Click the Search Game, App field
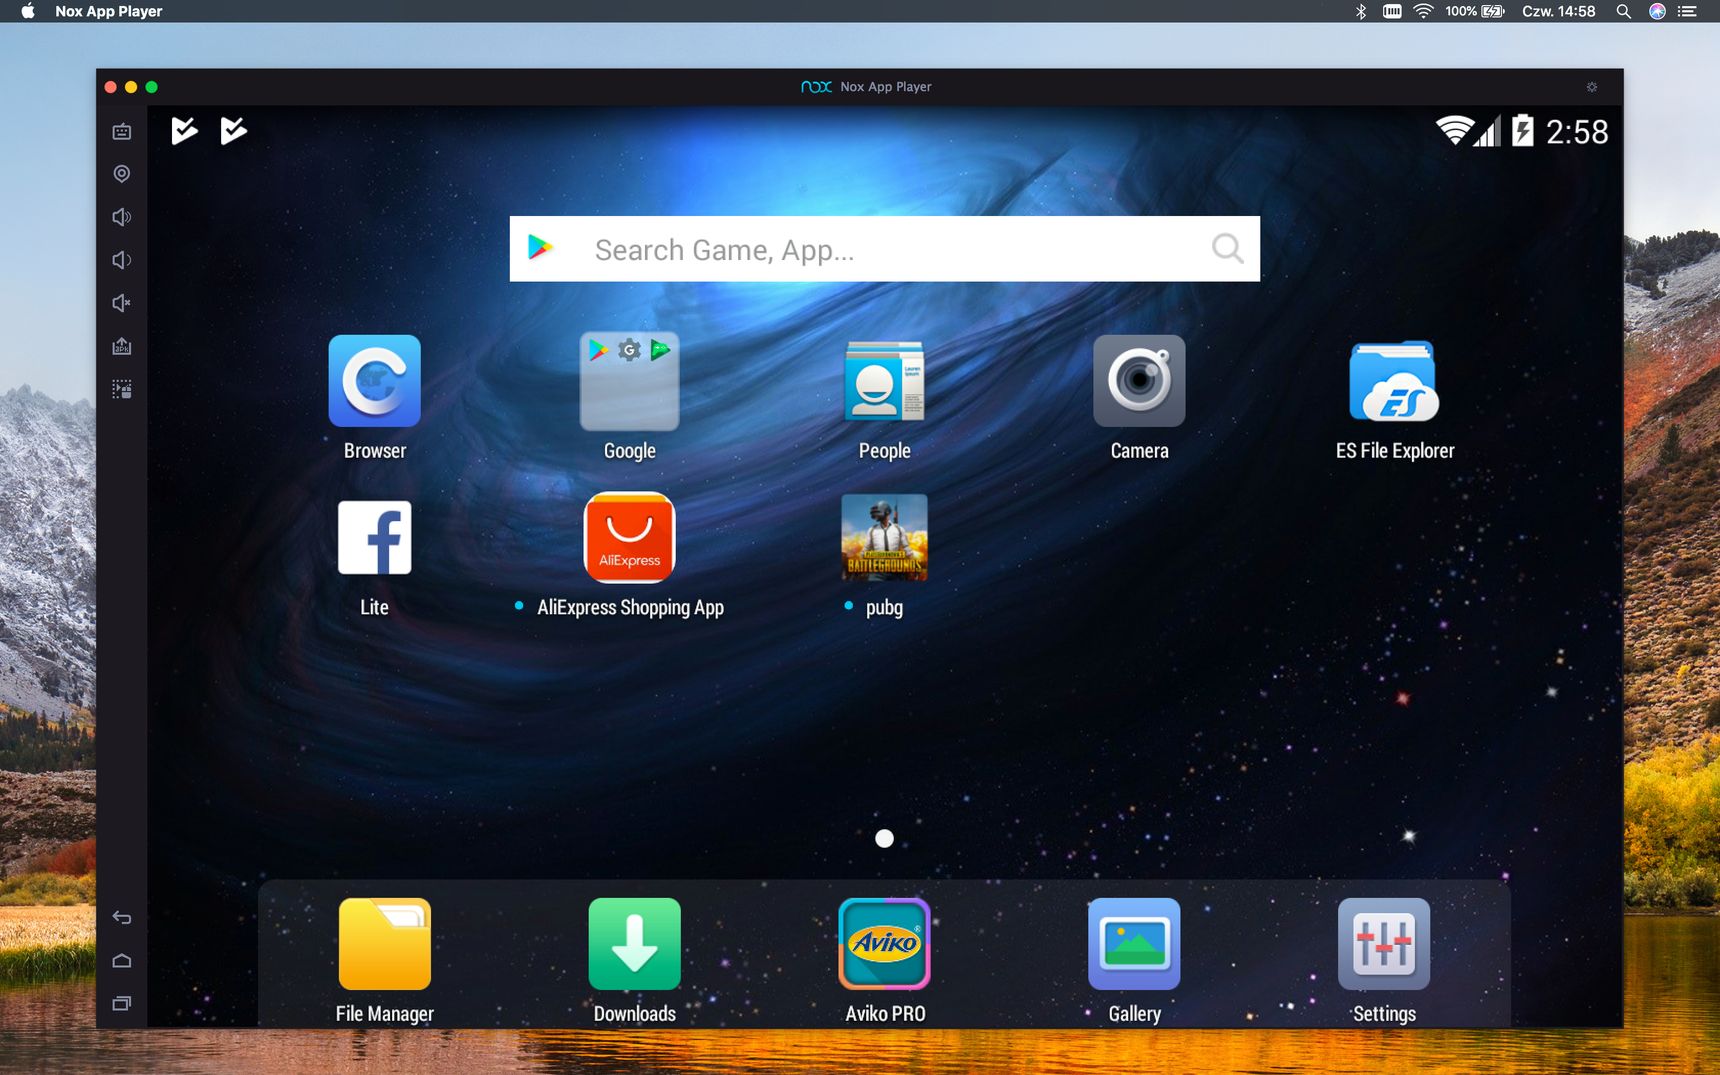 (884, 249)
